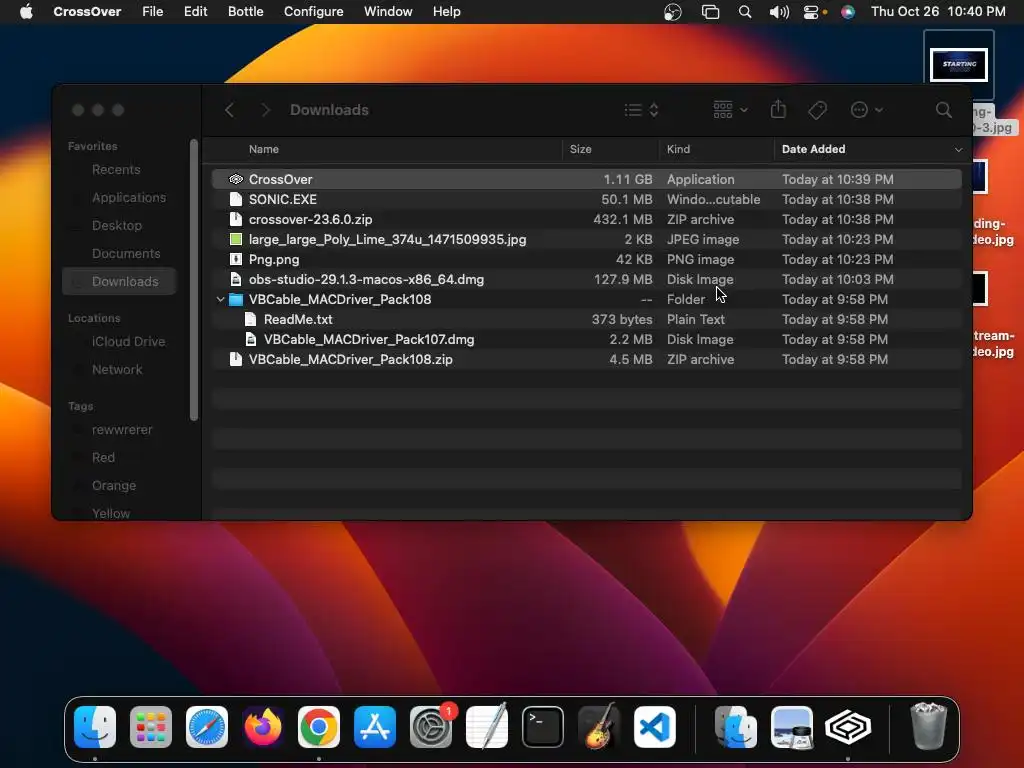Image resolution: width=1024 pixels, height=768 pixels.
Task: Collapse the VBCable_MACDriver_Pack108 folder
Action: click(220, 300)
